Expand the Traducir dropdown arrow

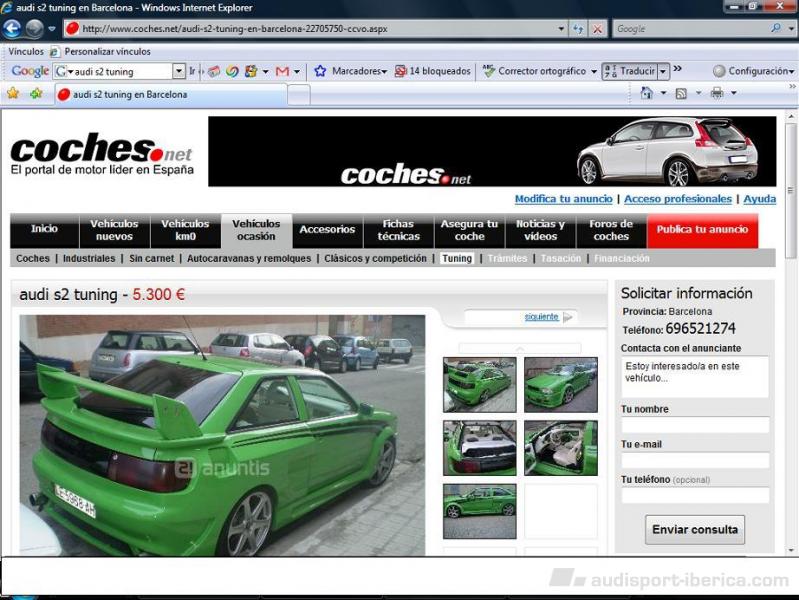tap(663, 71)
